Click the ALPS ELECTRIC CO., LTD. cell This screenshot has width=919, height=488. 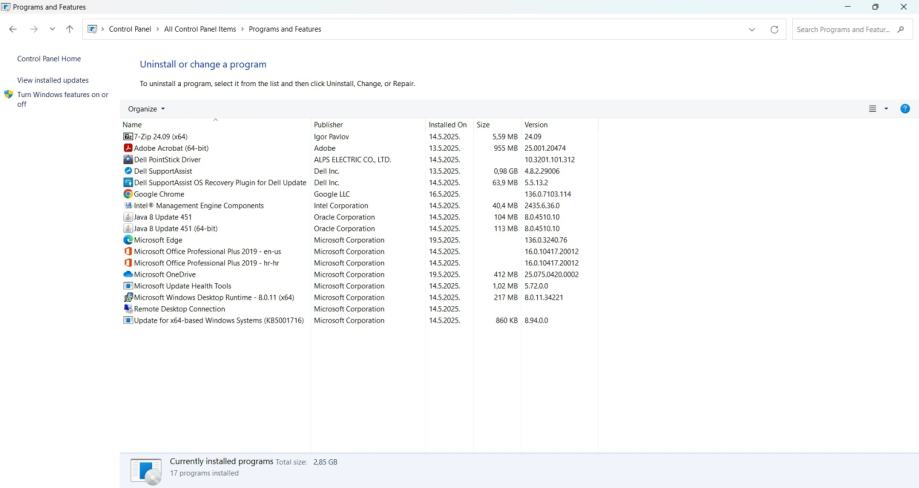pyautogui.click(x=352, y=159)
